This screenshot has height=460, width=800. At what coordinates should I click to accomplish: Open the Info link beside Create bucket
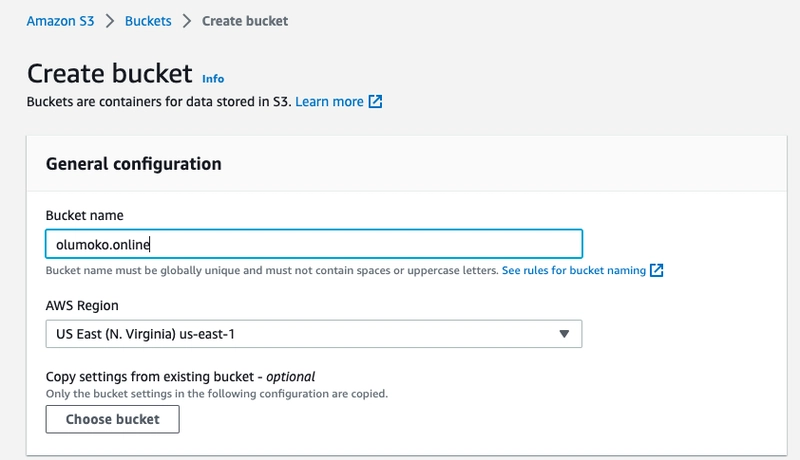(x=213, y=78)
